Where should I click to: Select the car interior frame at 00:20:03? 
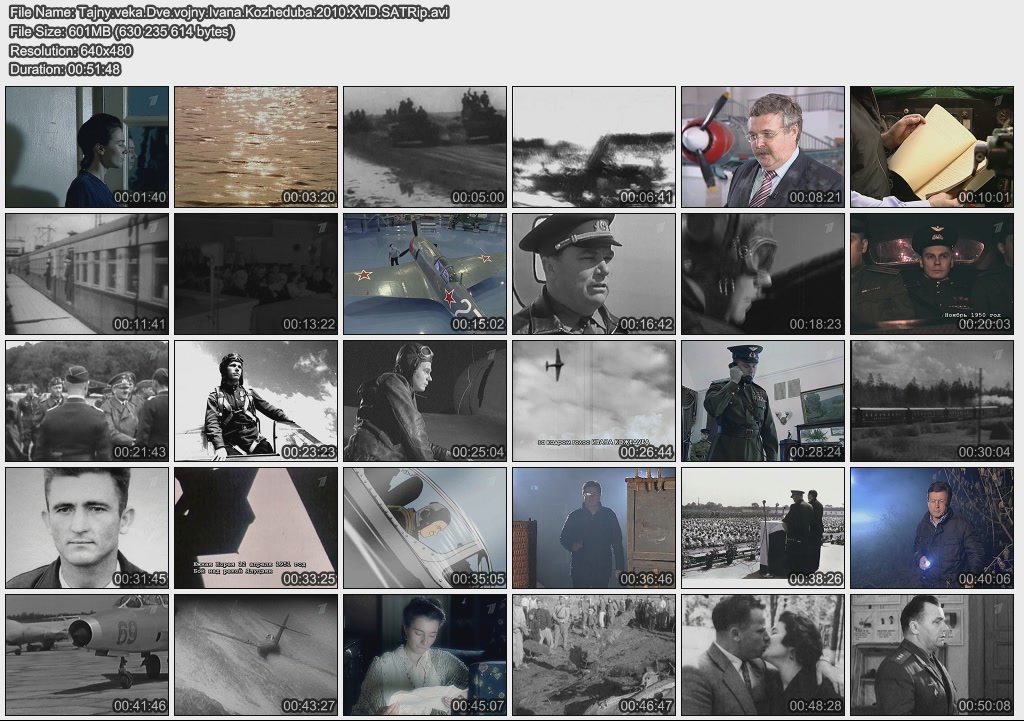coord(932,274)
